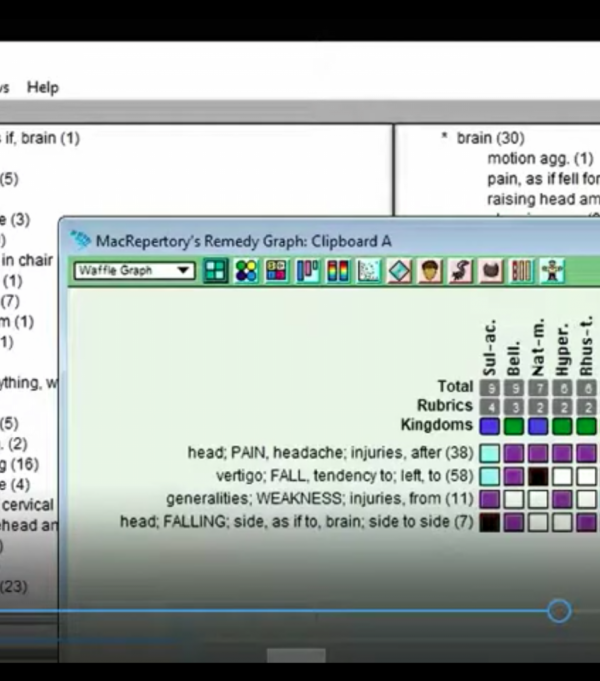
Task: Click Nat-m. blue Kingdoms swatch
Action: point(538,426)
